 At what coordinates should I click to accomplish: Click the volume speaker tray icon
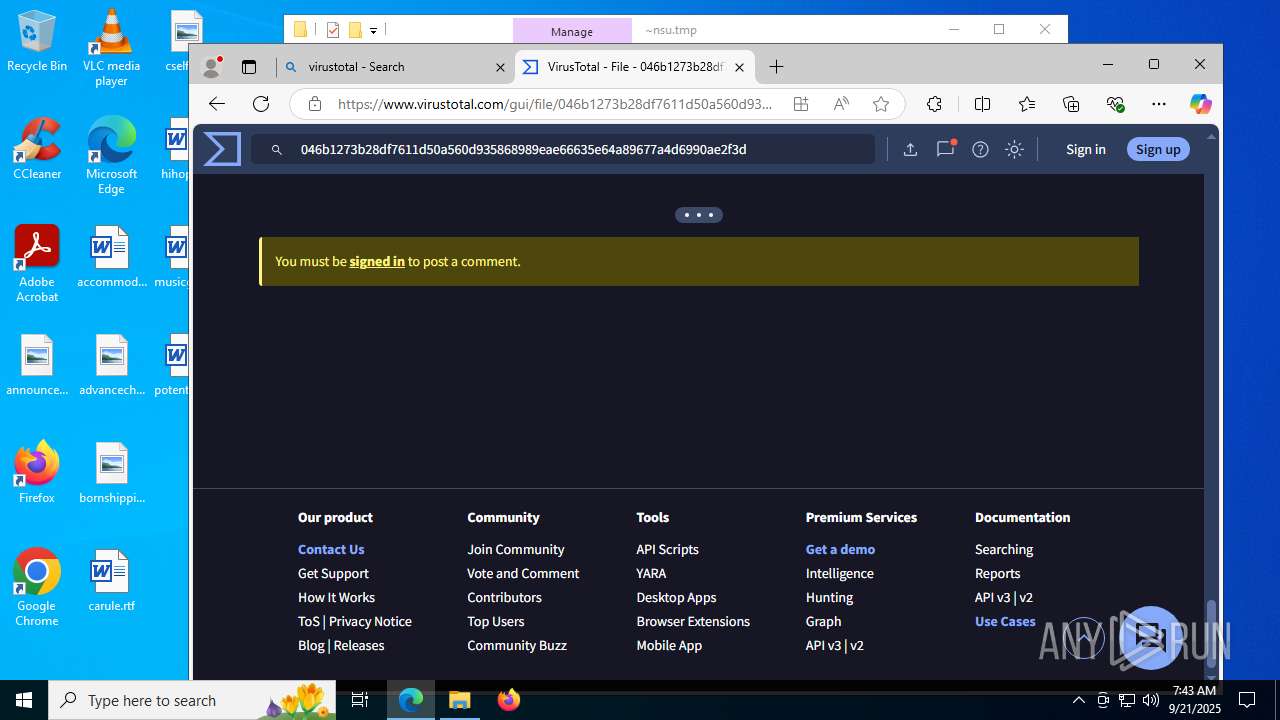tap(1150, 700)
